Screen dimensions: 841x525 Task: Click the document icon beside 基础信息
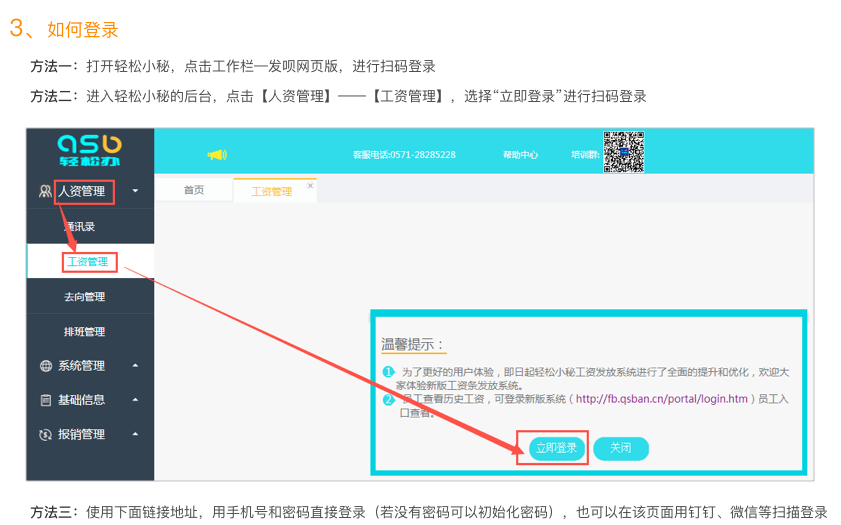46,400
